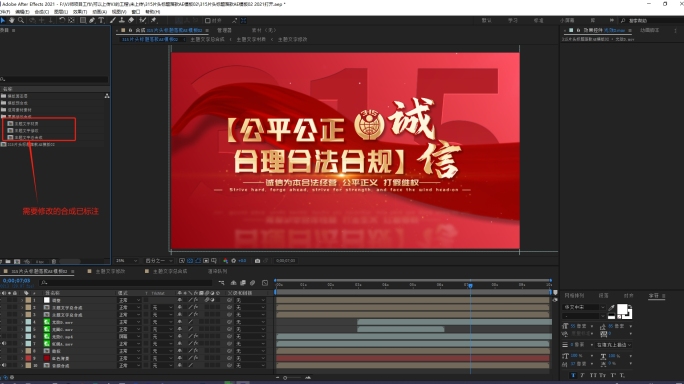Switch to the 字符 panel tab
Screen dimensions: 684x384
653,296
